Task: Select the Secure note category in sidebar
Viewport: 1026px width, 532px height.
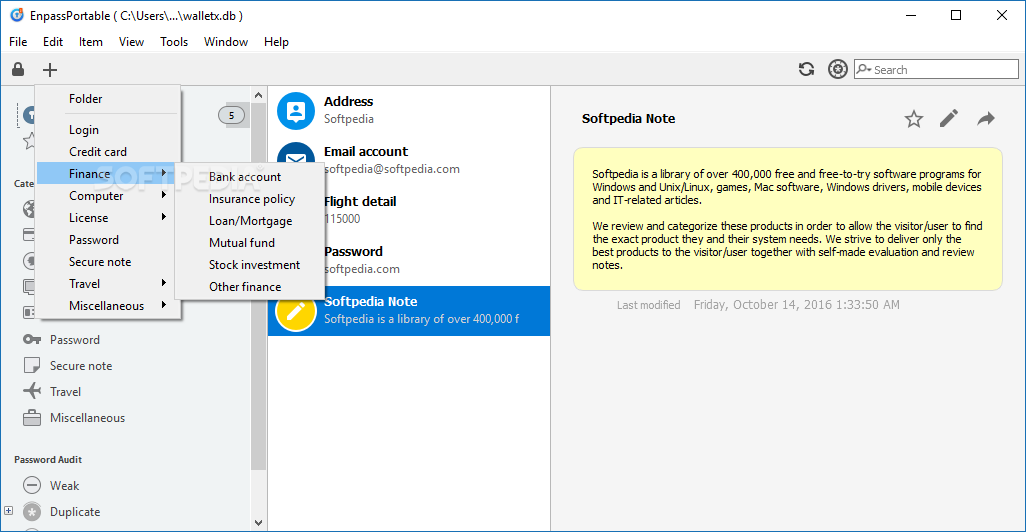Action: pyautogui.click(x=81, y=366)
